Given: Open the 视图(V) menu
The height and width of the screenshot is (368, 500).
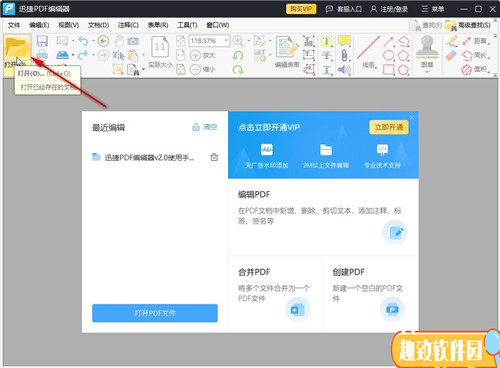Looking at the screenshot, I should click(68, 25).
